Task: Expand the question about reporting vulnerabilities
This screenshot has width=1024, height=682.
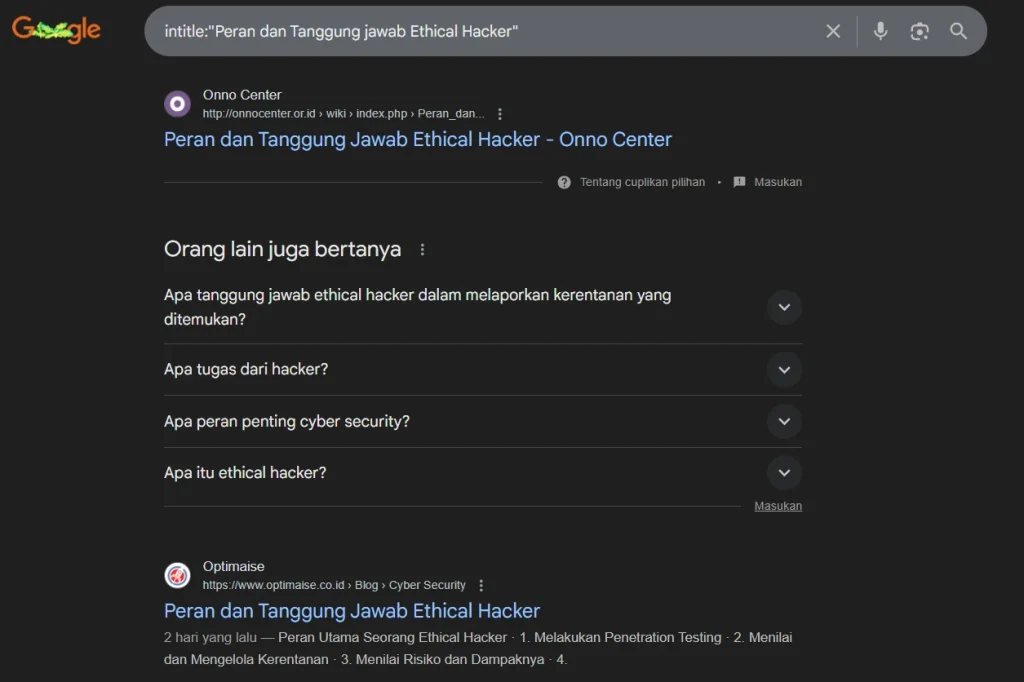Action: click(x=784, y=307)
